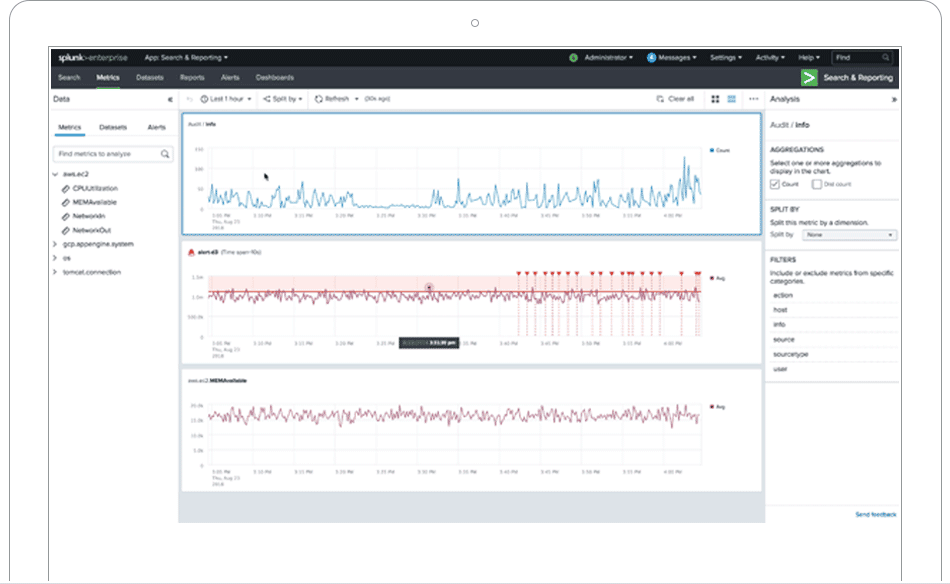Switch to single-chart grid layout icon
Screen dimensions: 950x584
733,98
